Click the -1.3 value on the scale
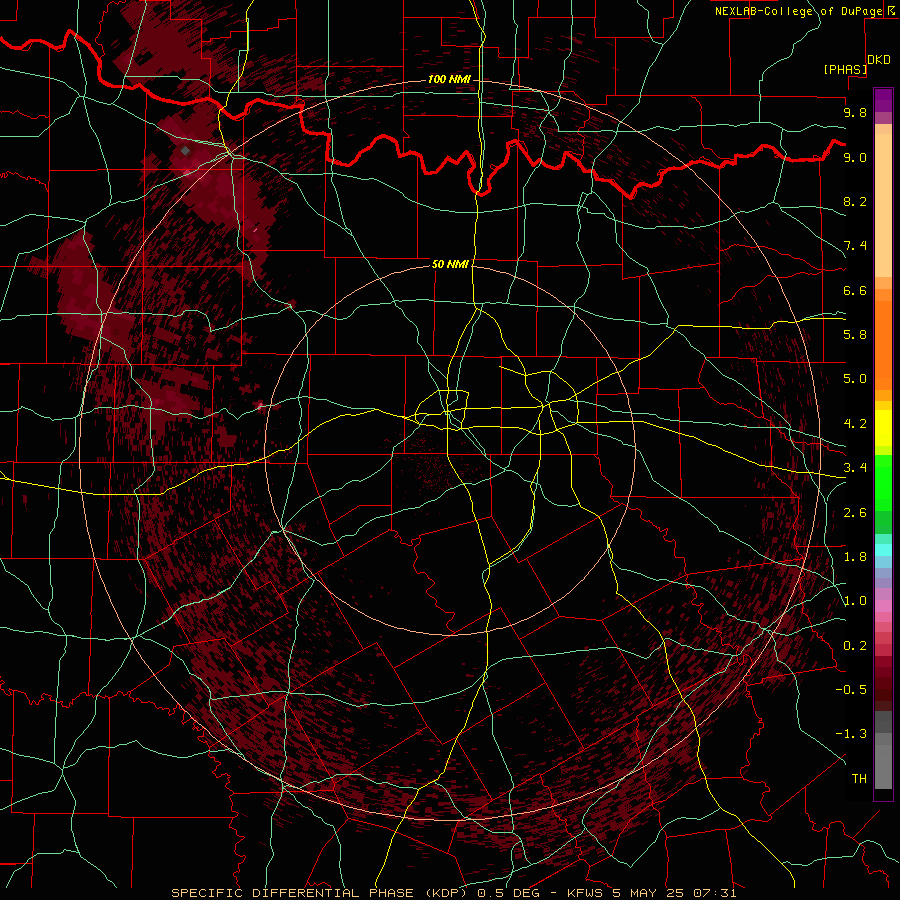Viewport: 900px width, 900px height. click(x=851, y=734)
